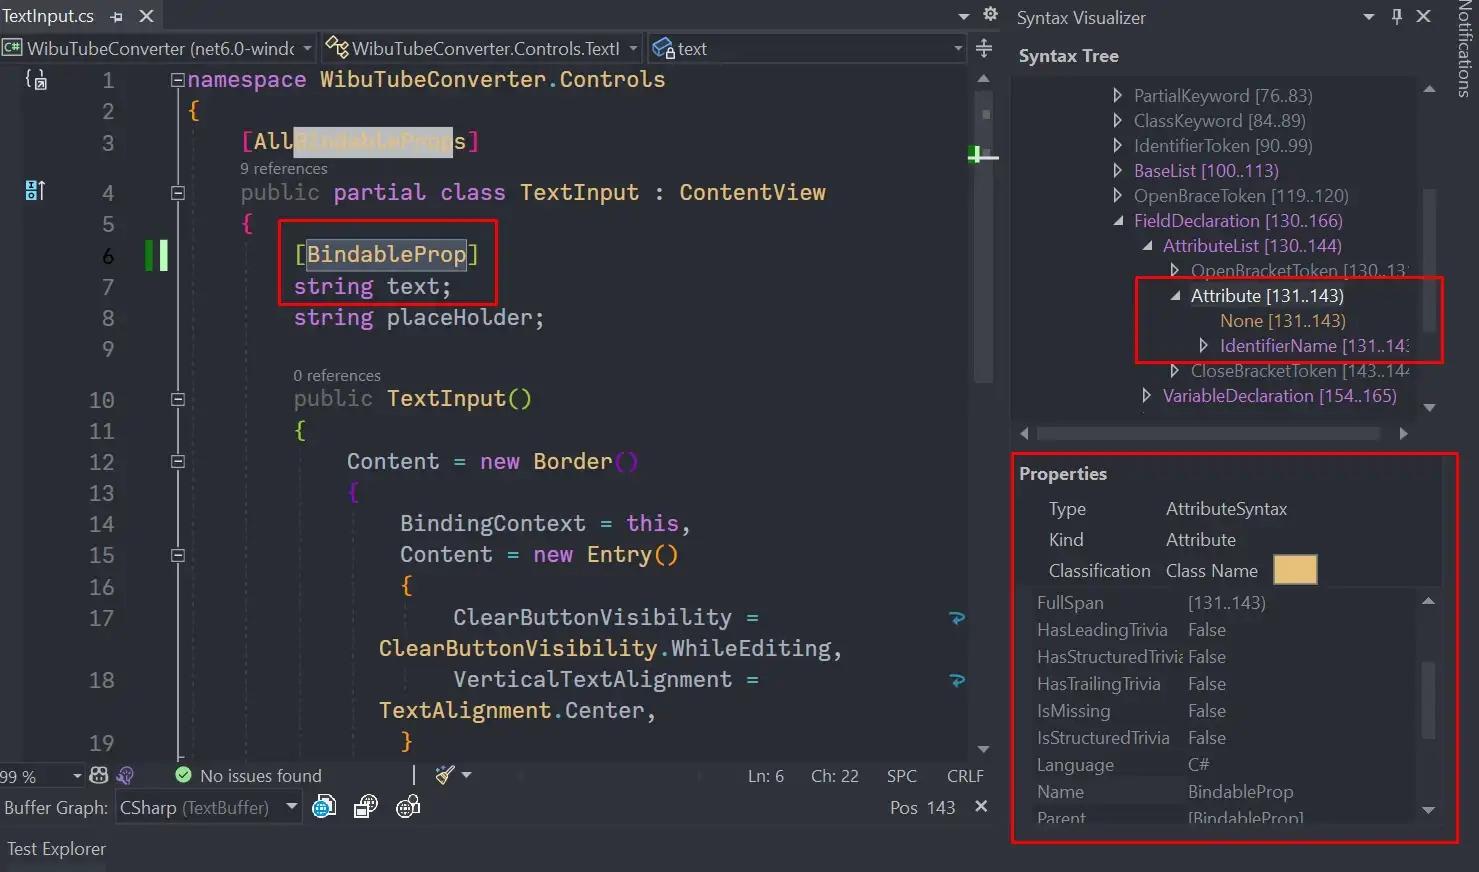Open the Notifications side panel

tap(1464, 50)
